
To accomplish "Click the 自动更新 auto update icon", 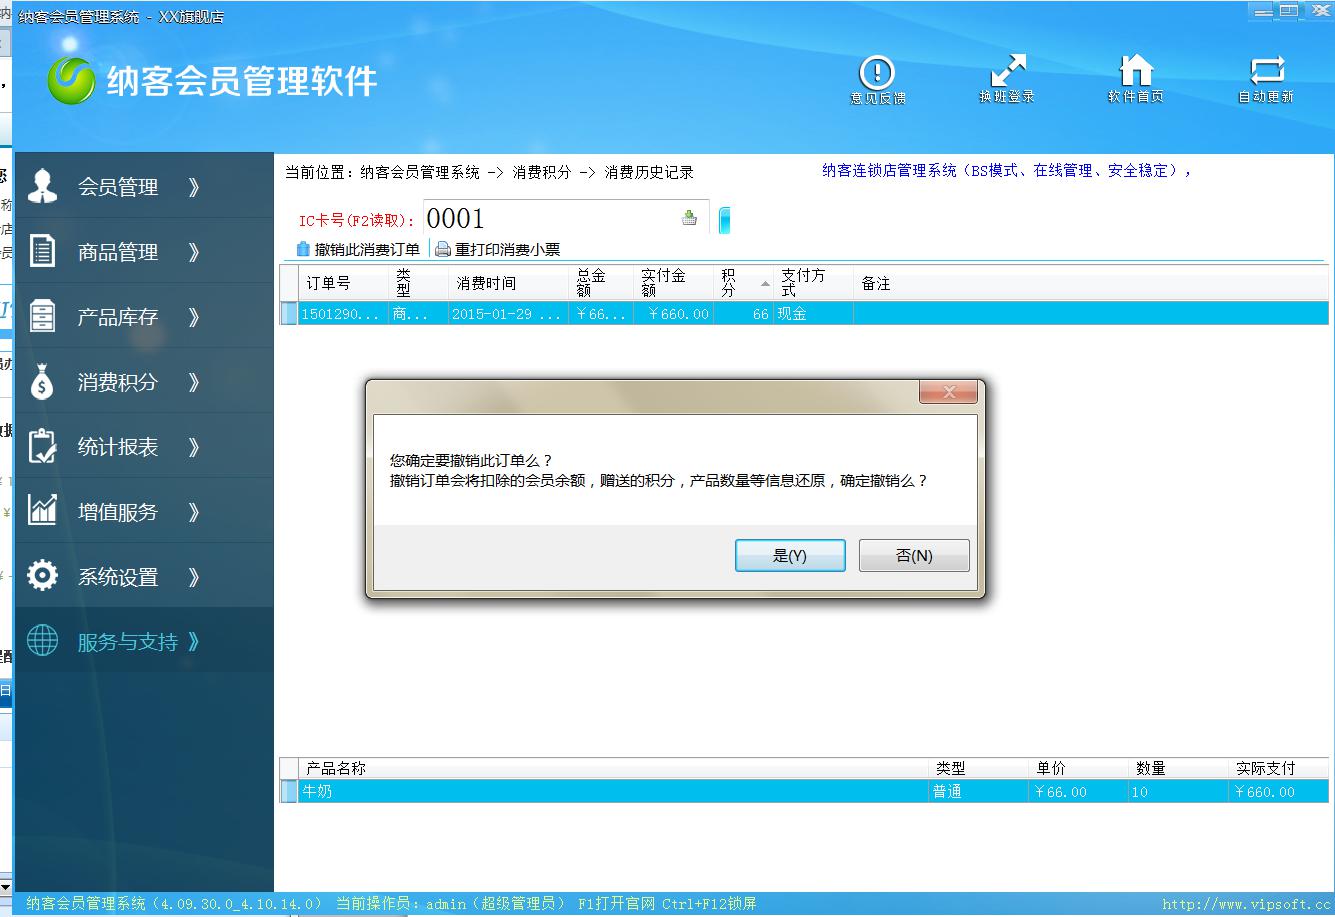I will [x=1266, y=73].
